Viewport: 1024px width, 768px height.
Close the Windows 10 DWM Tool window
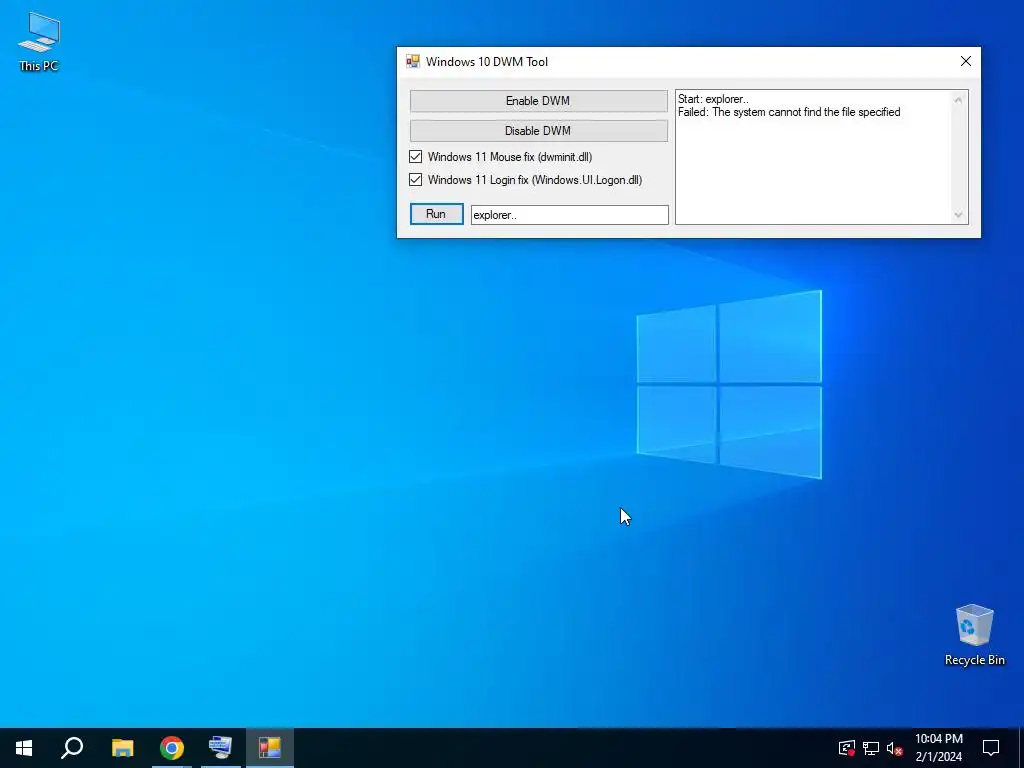pyautogui.click(x=965, y=61)
